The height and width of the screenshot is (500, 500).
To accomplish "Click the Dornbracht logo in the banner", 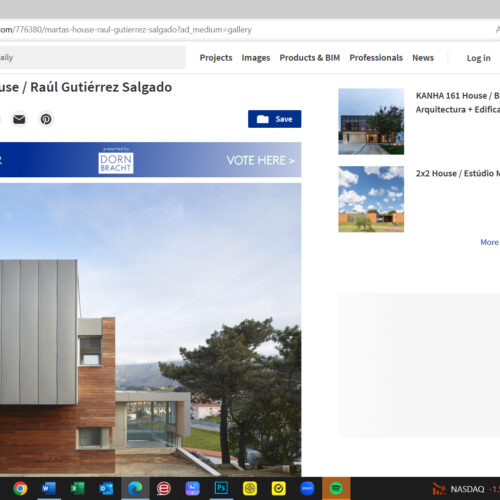I will coord(116,163).
